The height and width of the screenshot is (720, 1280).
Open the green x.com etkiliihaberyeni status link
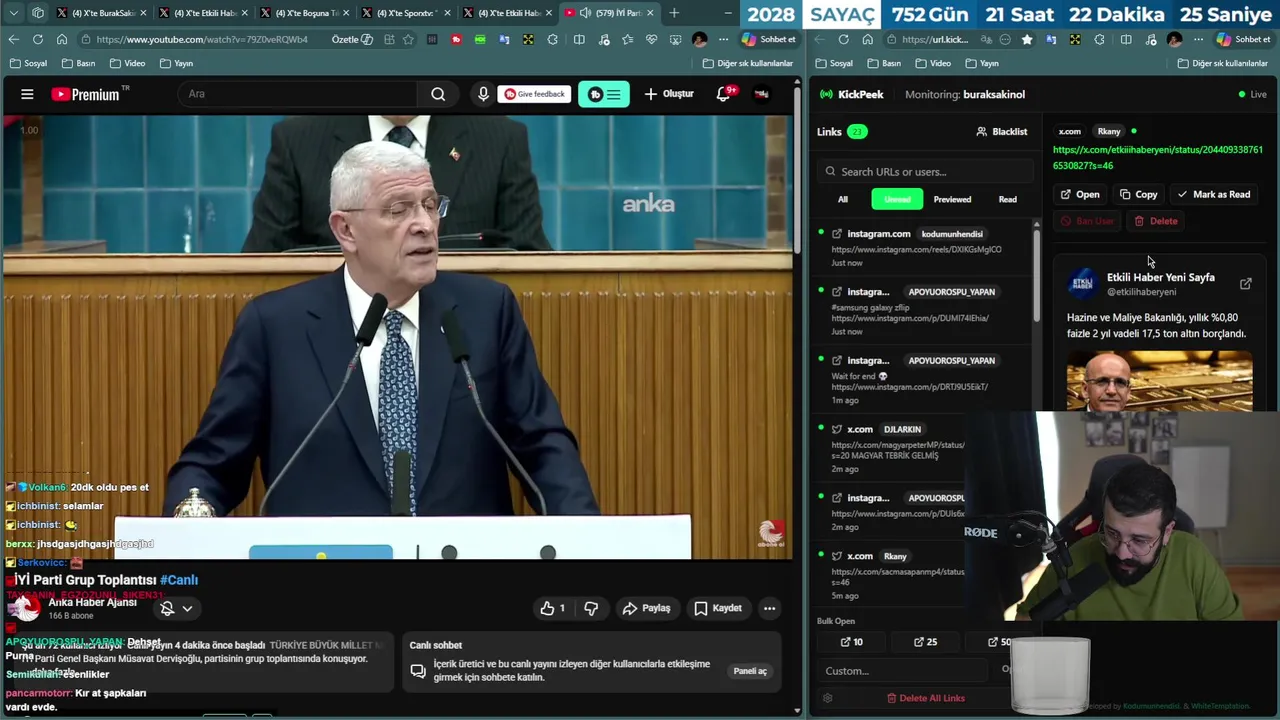click(x=1157, y=157)
